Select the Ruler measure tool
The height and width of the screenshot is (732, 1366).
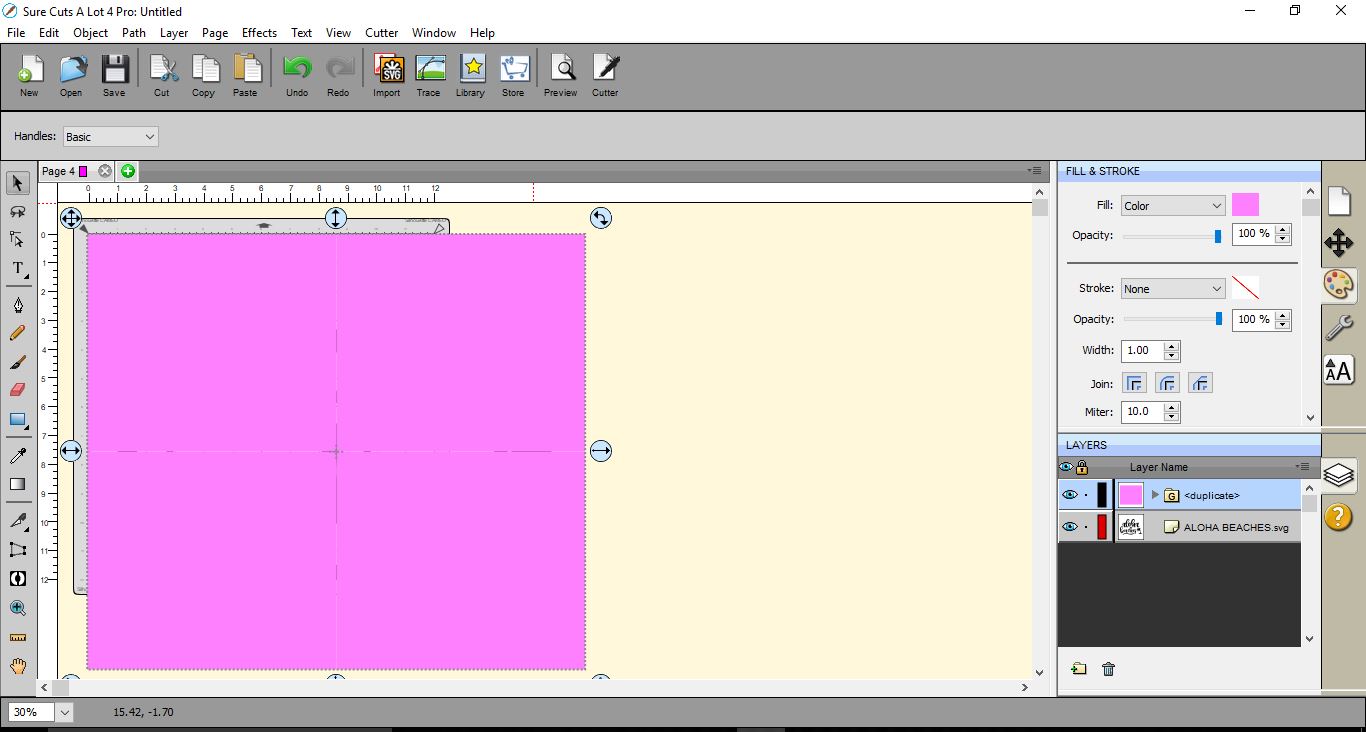click(18, 637)
